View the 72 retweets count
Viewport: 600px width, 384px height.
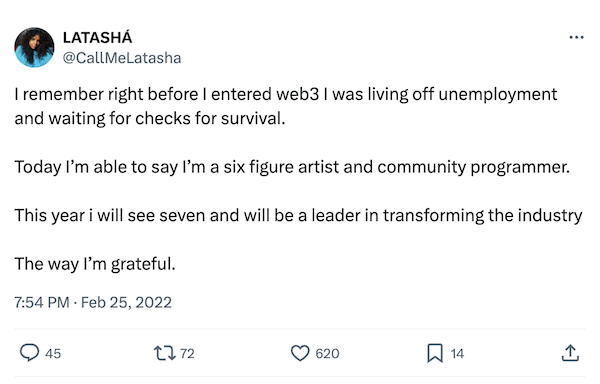point(187,353)
